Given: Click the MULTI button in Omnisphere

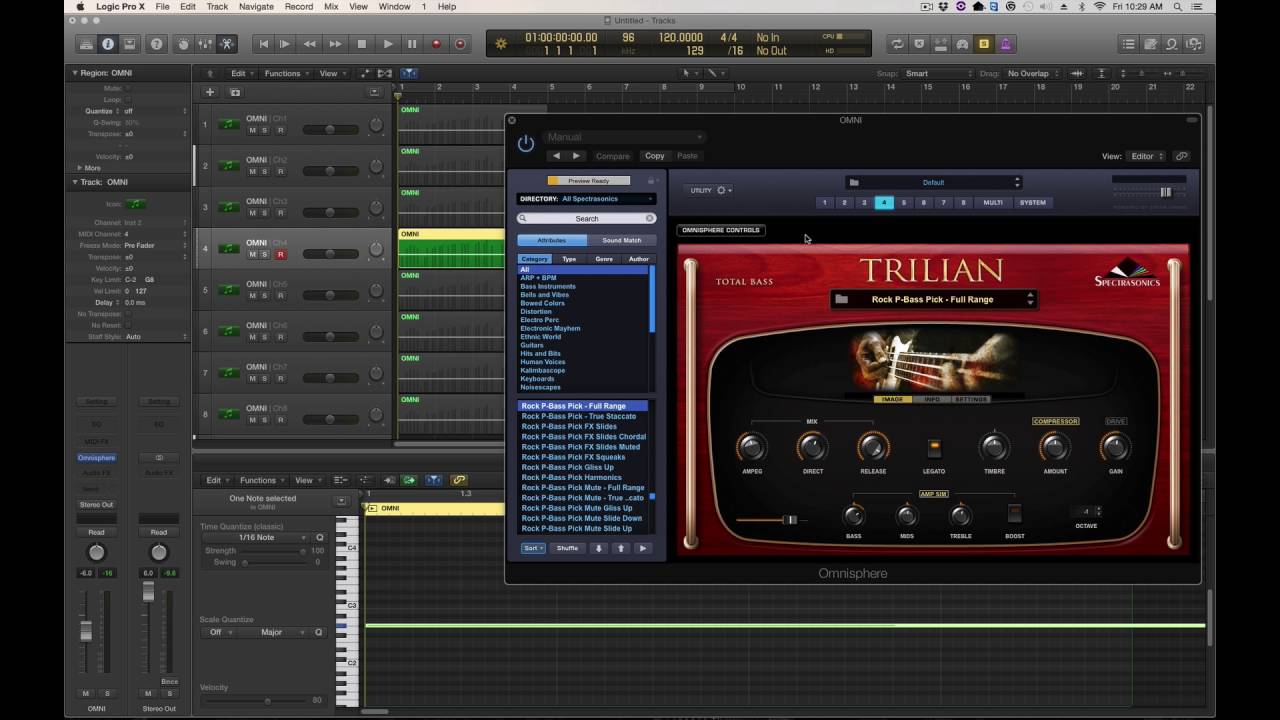Looking at the screenshot, I should click(x=992, y=202).
